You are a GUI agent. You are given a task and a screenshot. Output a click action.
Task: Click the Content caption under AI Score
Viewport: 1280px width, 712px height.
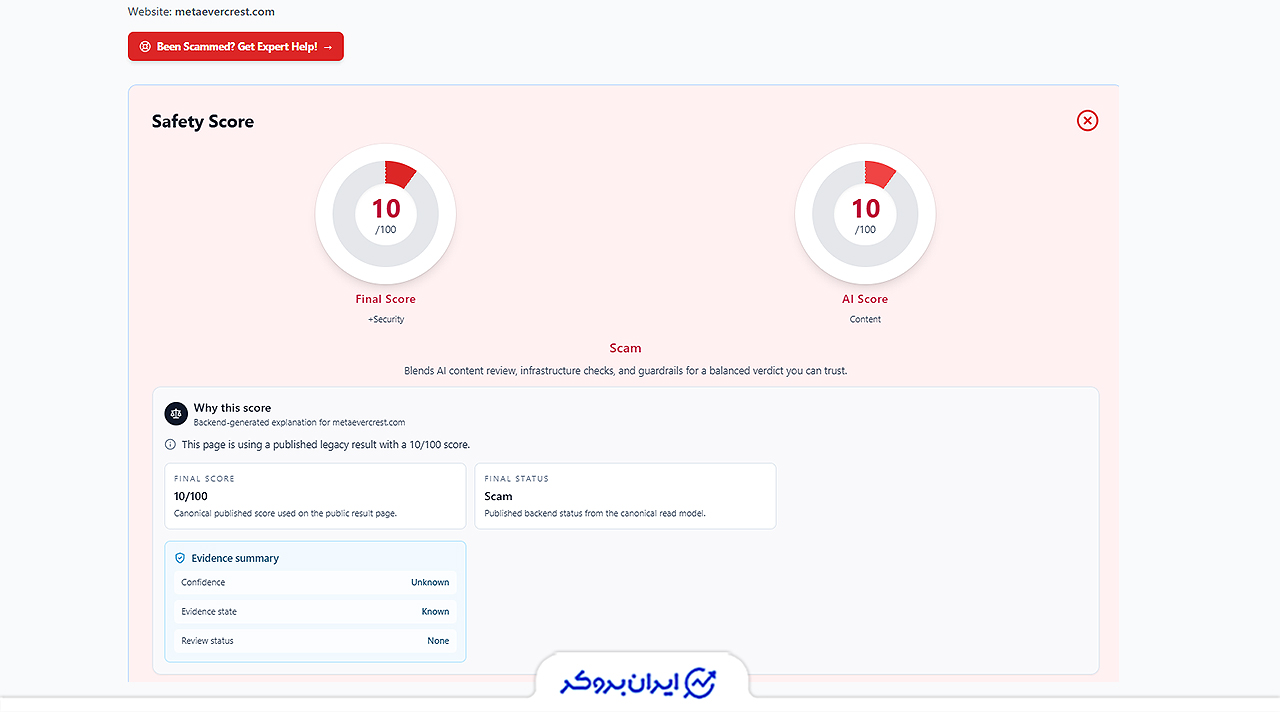865,319
